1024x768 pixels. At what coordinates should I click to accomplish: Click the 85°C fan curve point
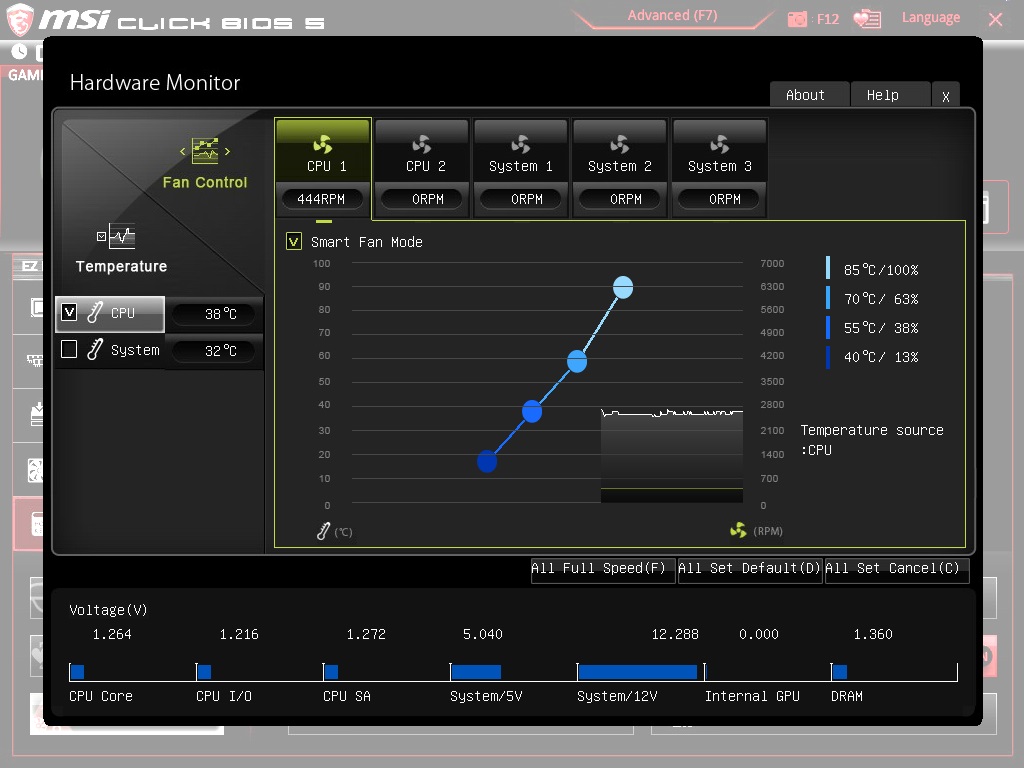pyautogui.click(x=623, y=287)
